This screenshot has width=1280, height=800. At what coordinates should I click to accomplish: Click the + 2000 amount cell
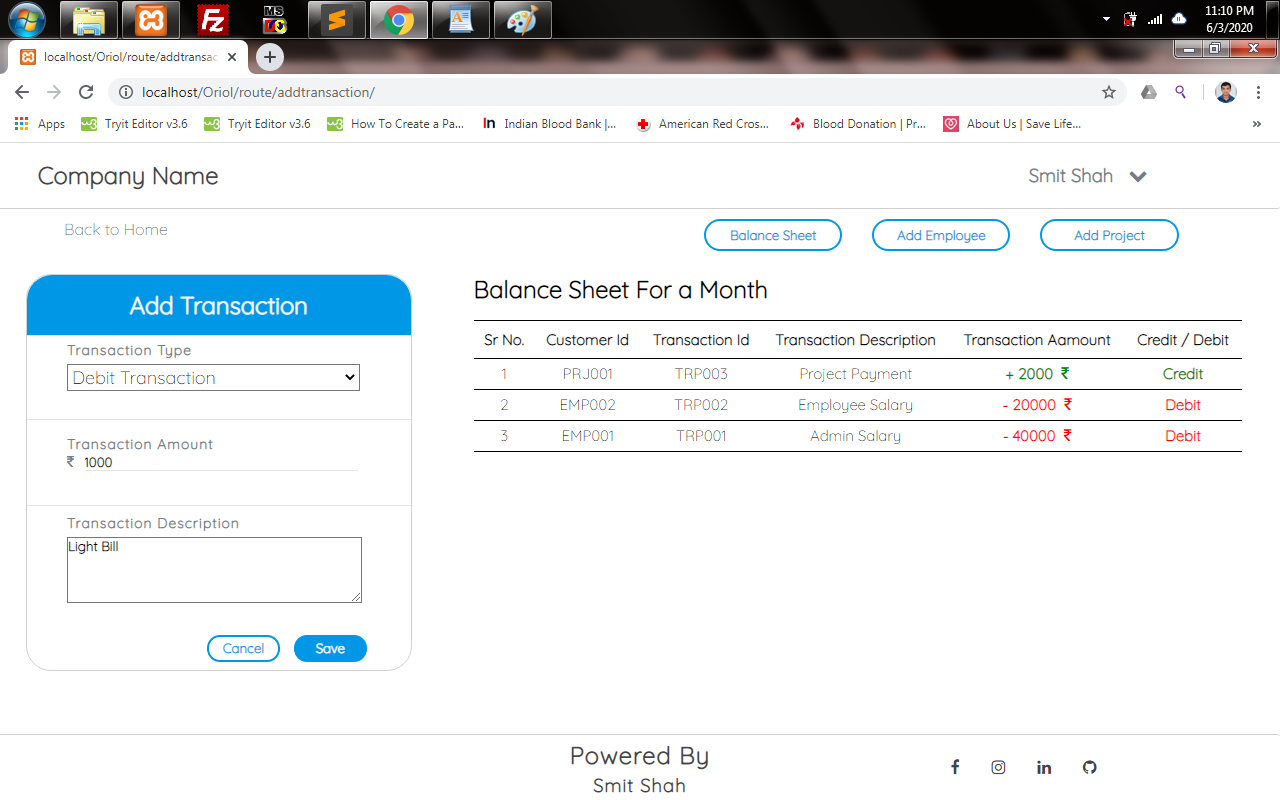point(1037,374)
